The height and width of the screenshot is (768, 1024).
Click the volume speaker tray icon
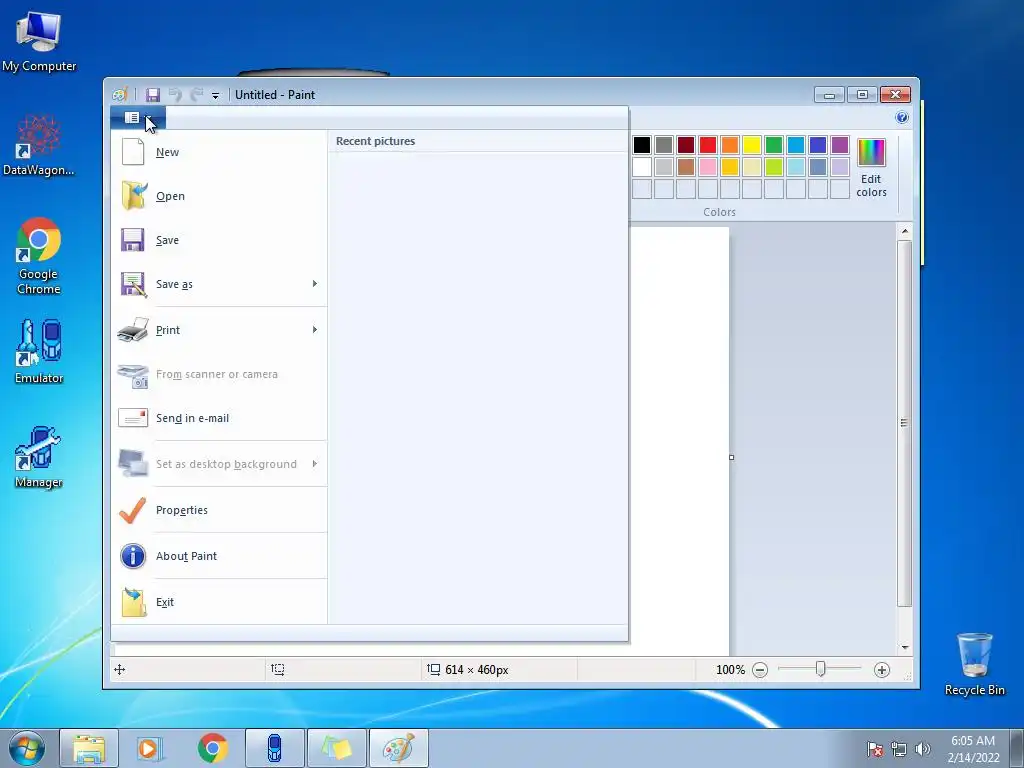coord(922,749)
